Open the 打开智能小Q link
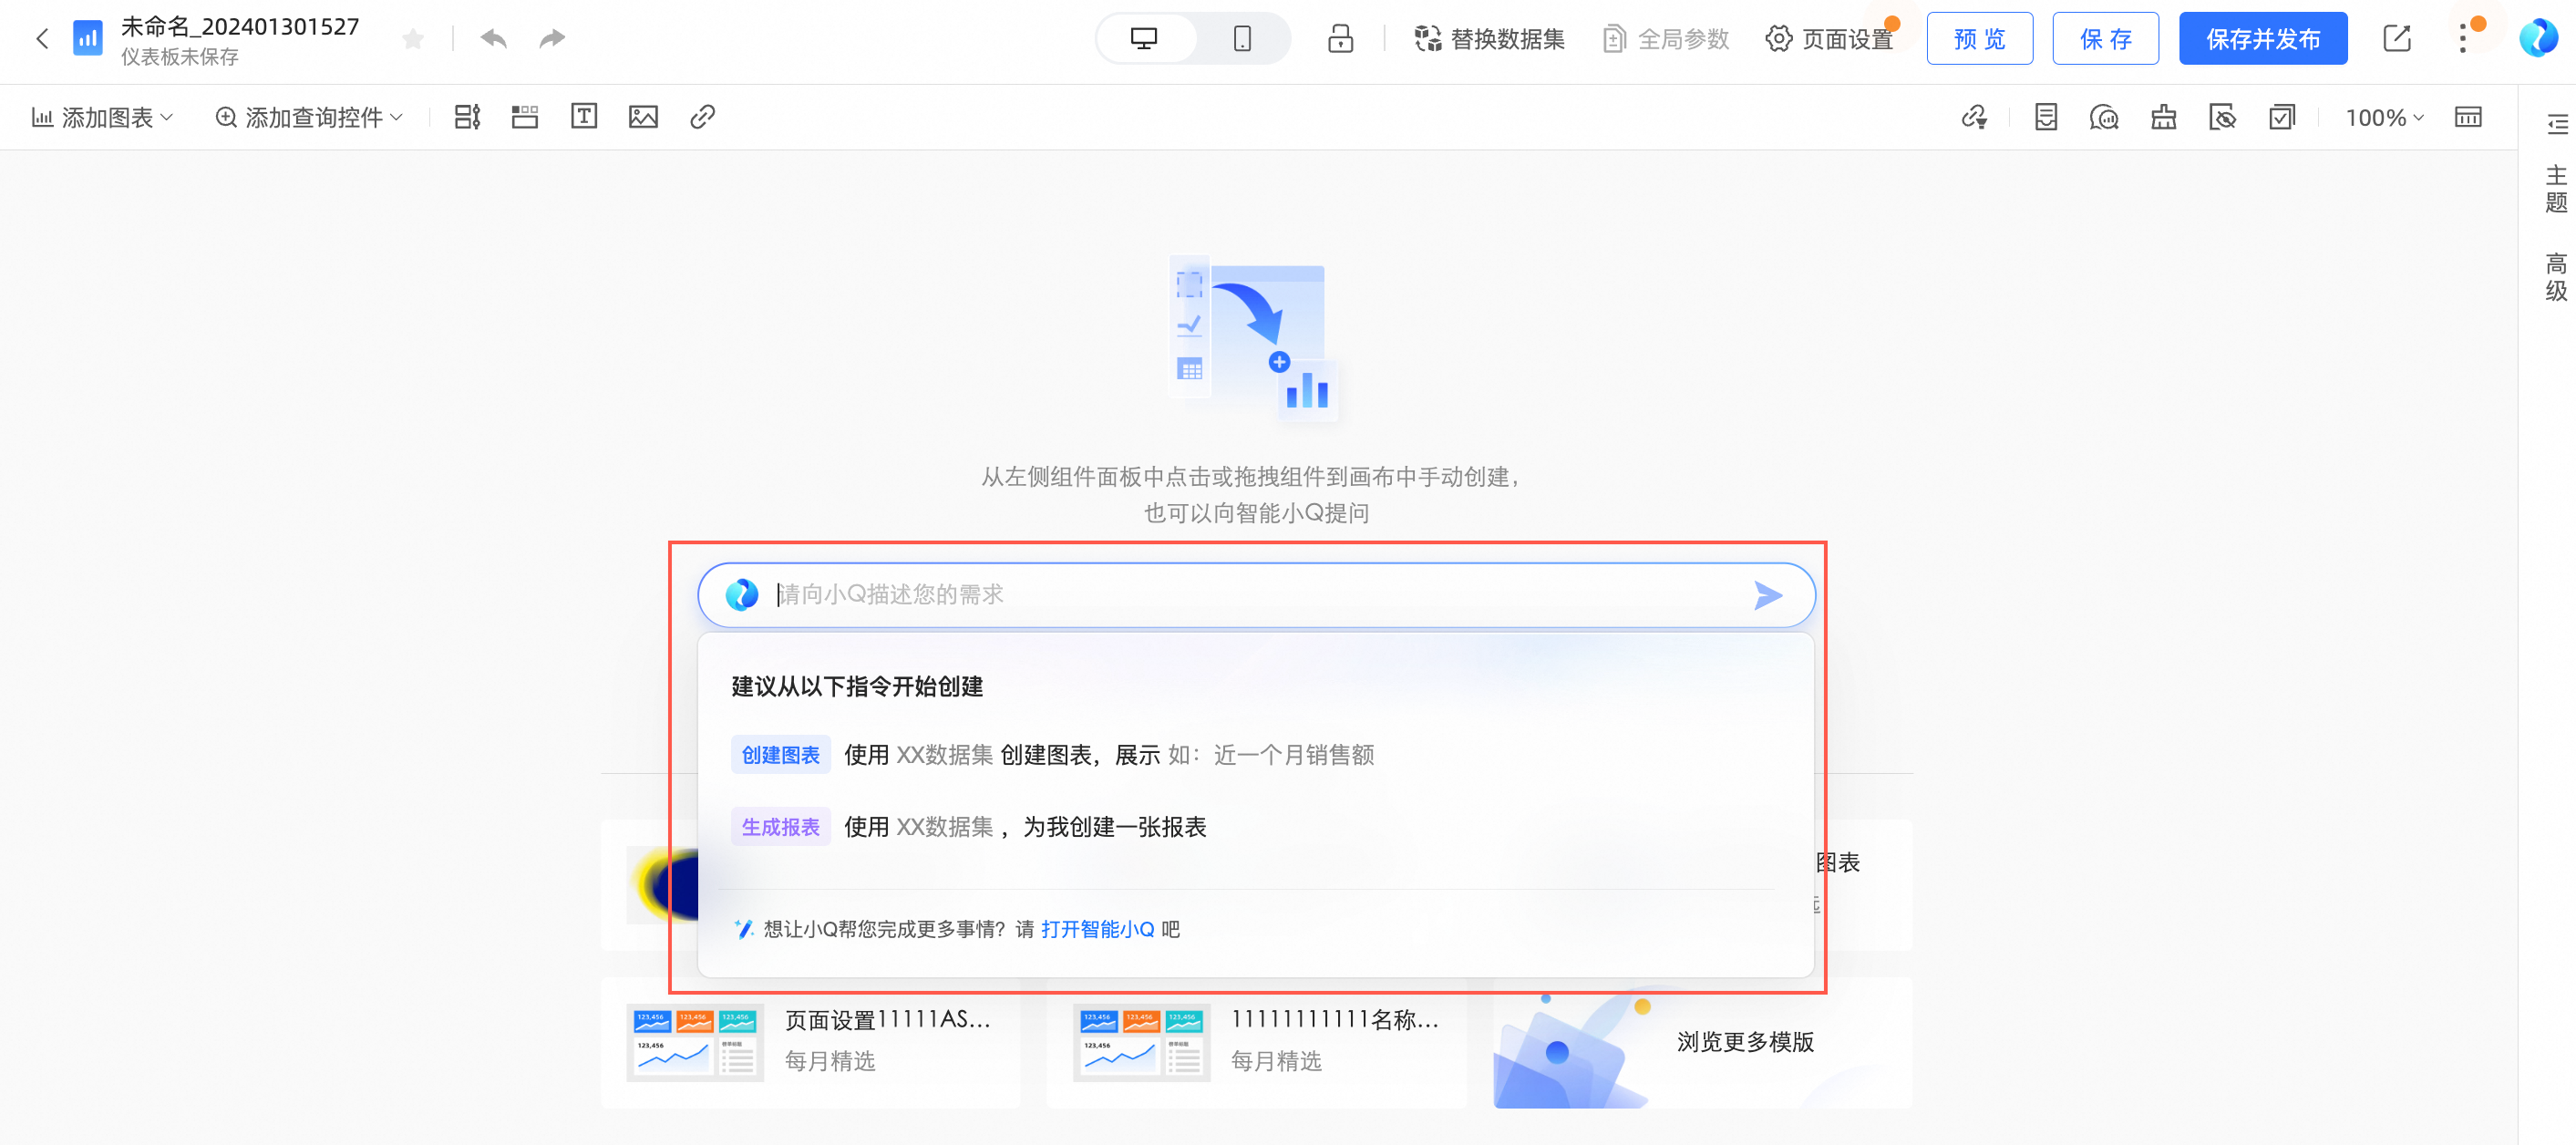The height and width of the screenshot is (1145, 2576). tap(1097, 929)
